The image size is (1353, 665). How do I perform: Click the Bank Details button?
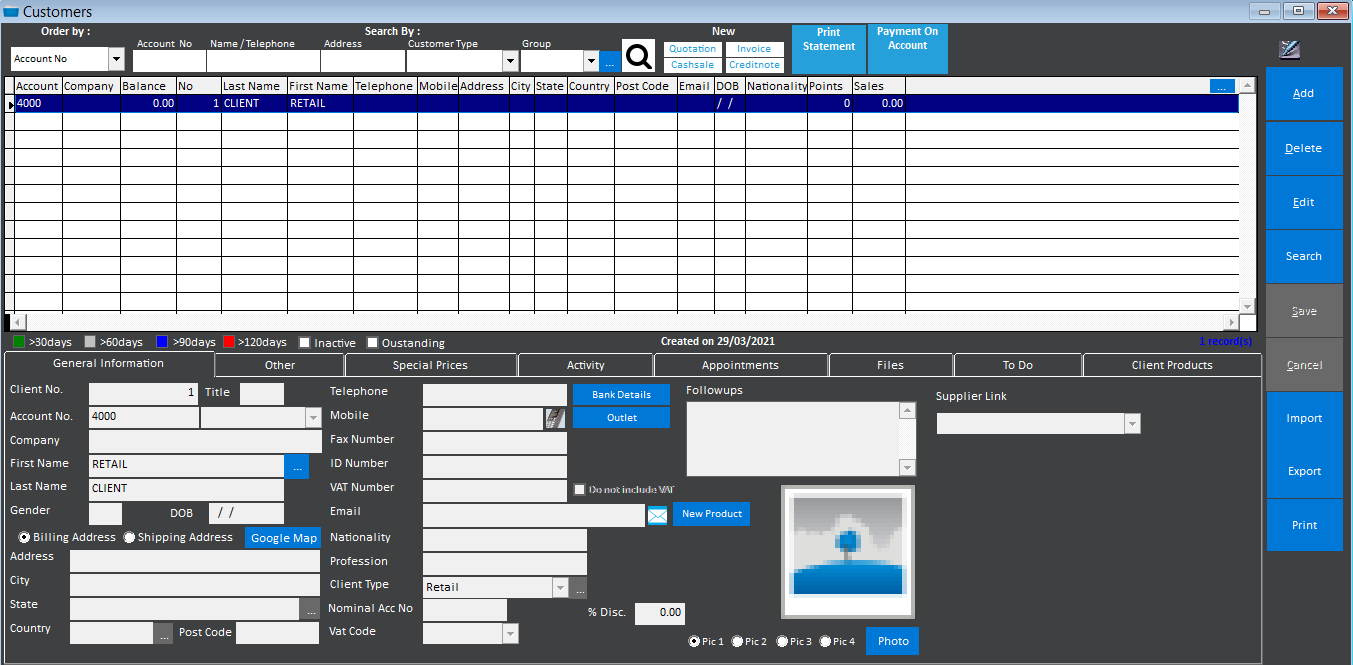point(620,394)
